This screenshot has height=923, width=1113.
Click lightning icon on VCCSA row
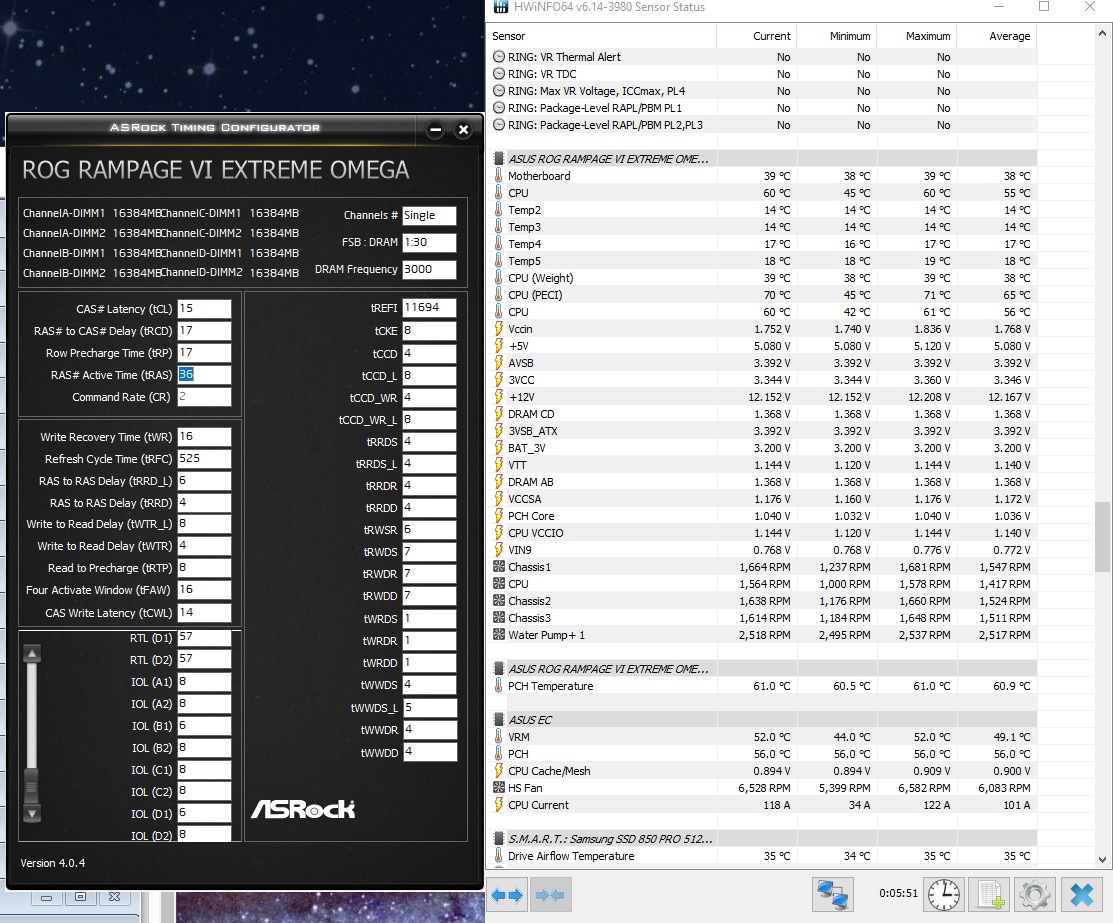click(x=498, y=499)
